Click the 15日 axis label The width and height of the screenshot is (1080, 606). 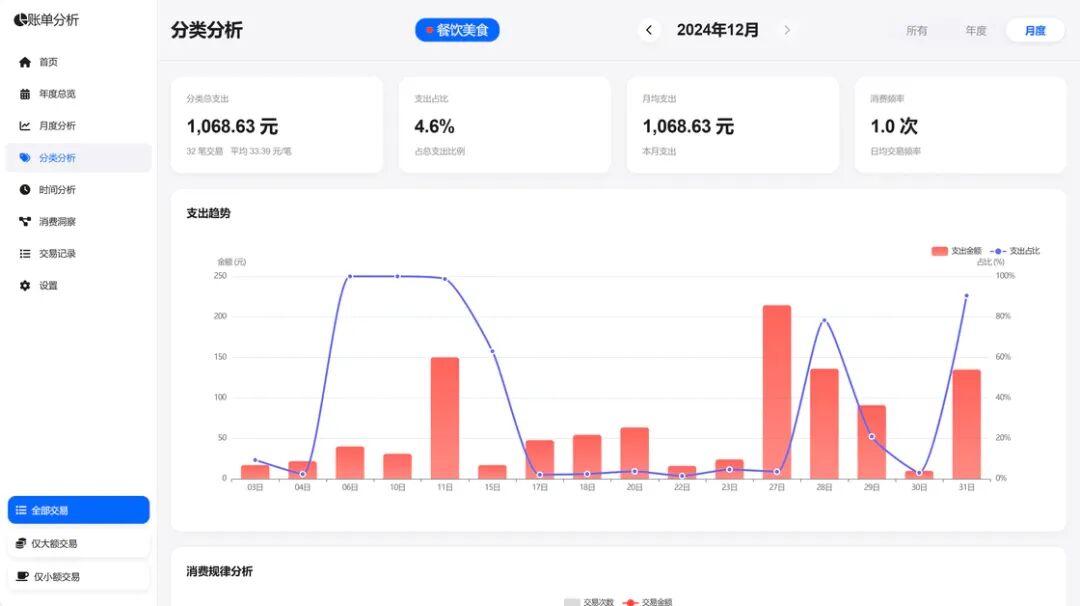[492, 487]
